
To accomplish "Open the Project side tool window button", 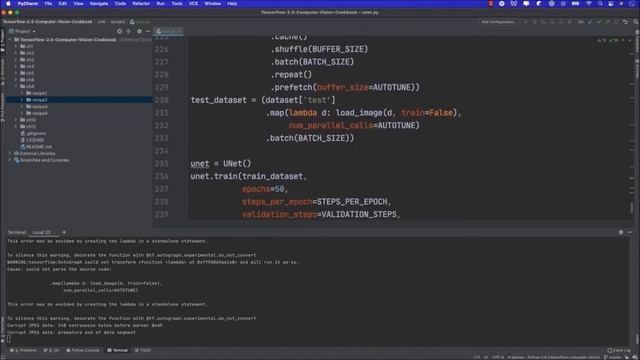I will click(x=2, y=40).
